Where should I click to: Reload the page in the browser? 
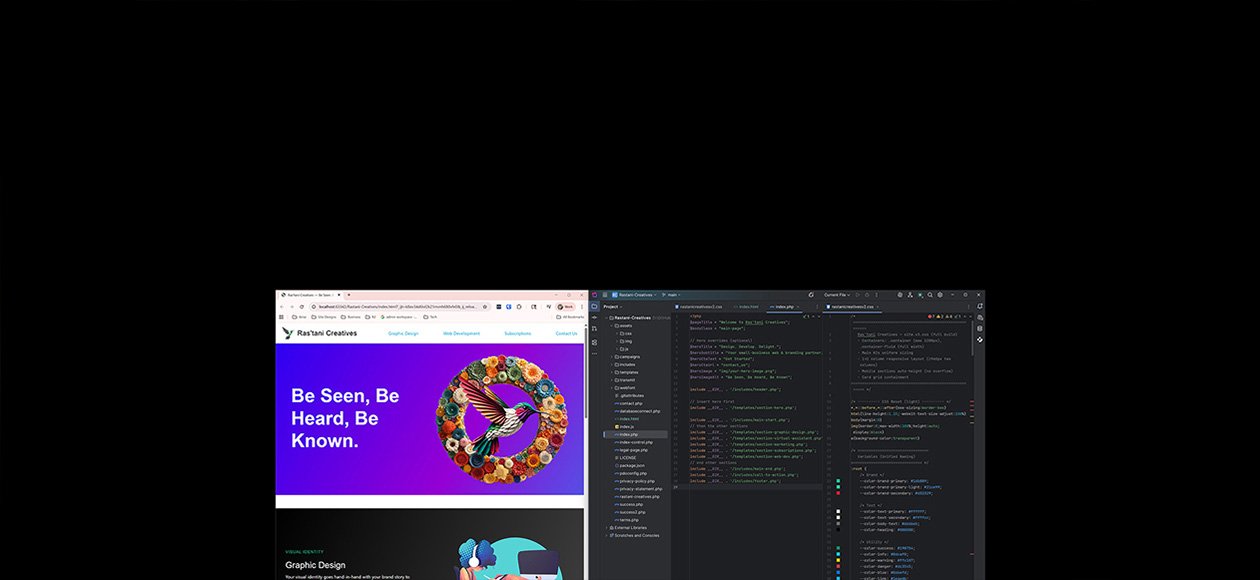302,306
